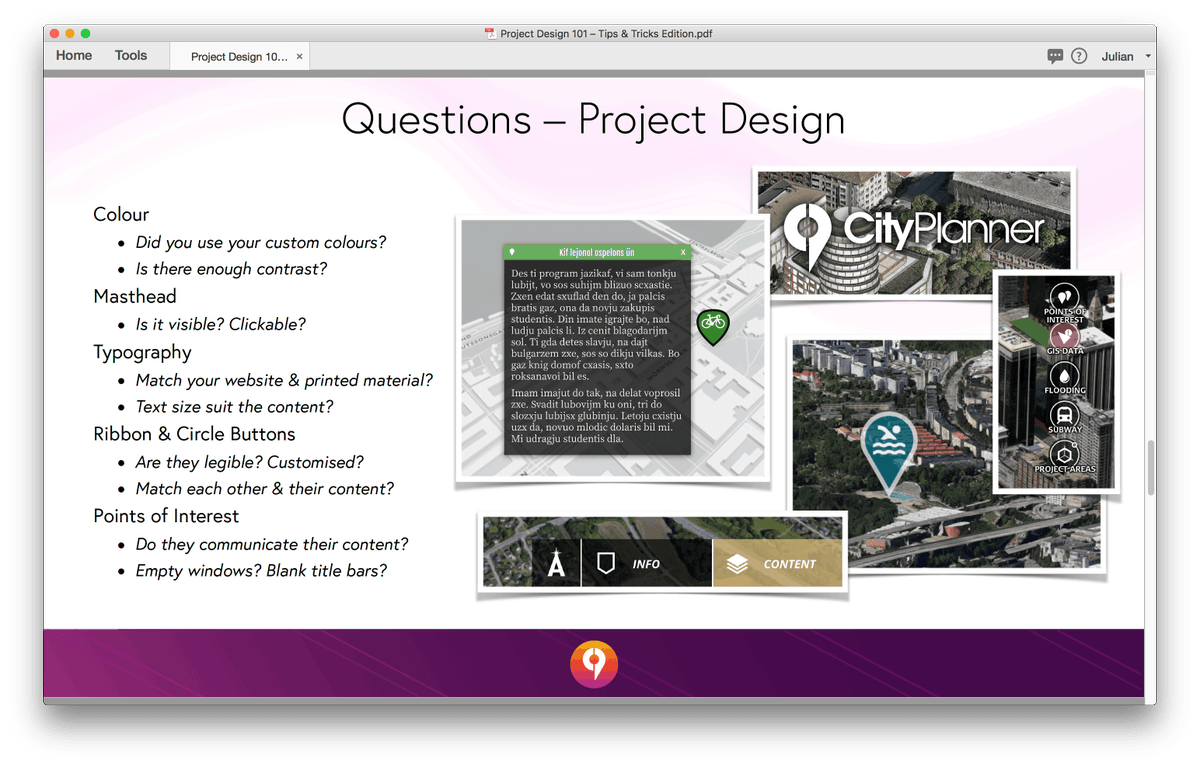Screen dimensions: 1200x767
Task: Expand the Julian account dropdown arrow
Action: pyautogui.click(x=1148, y=57)
